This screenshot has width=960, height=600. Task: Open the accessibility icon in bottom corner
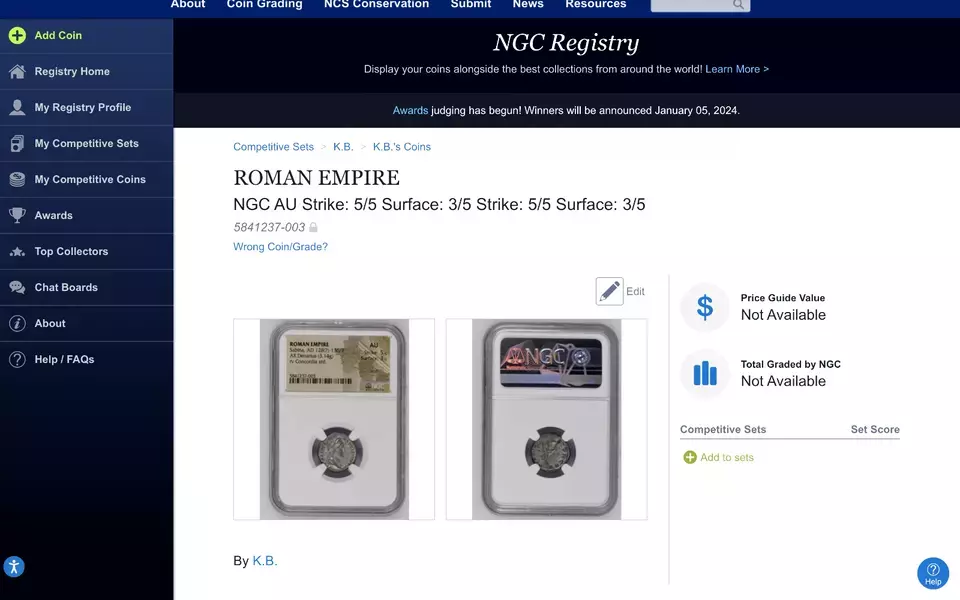coord(13,566)
